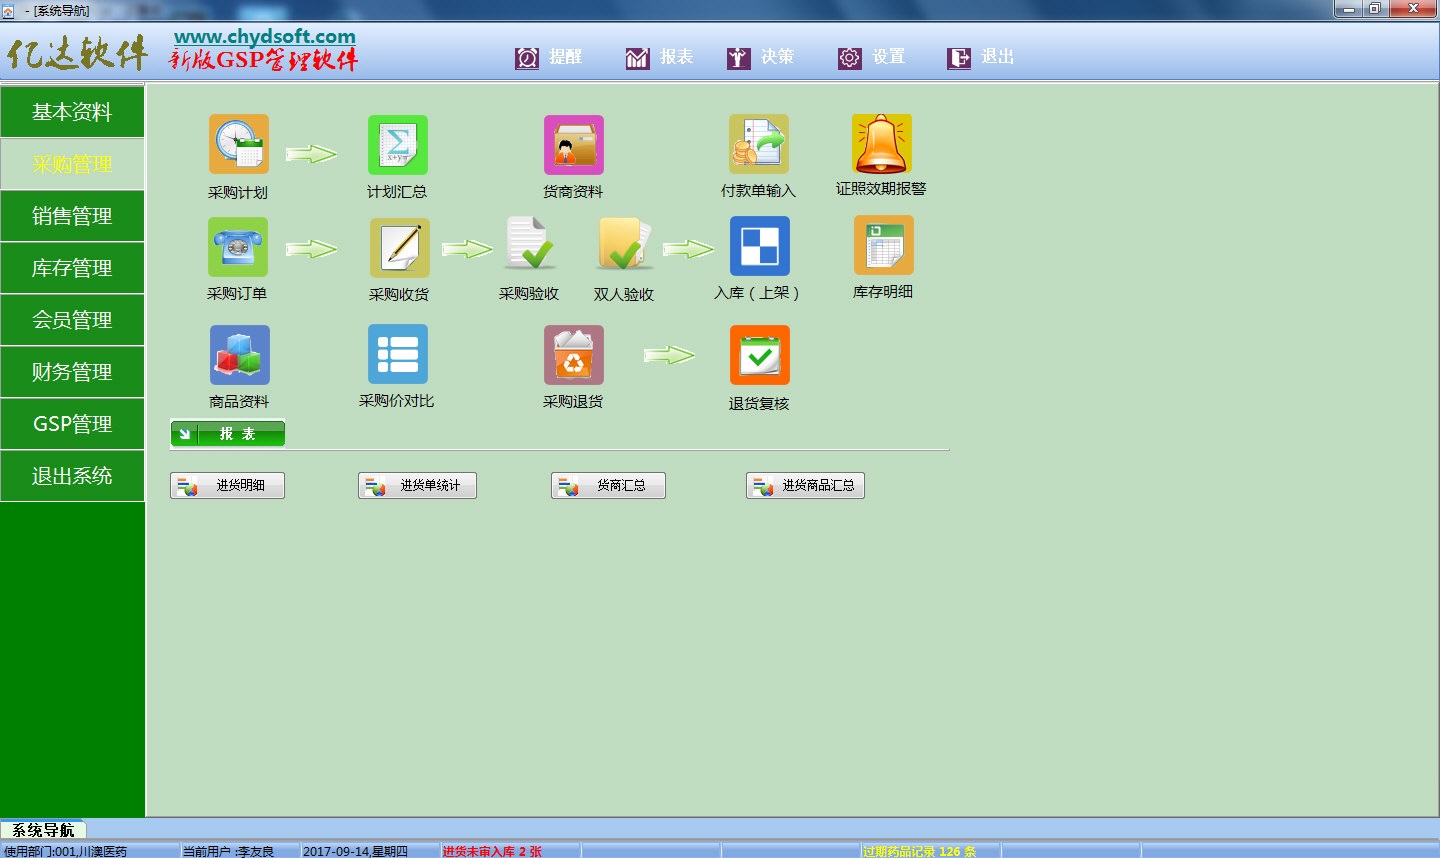Click the 进货商品汇总 report button
The width and height of the screenshot is (1440, 858).
805,485
